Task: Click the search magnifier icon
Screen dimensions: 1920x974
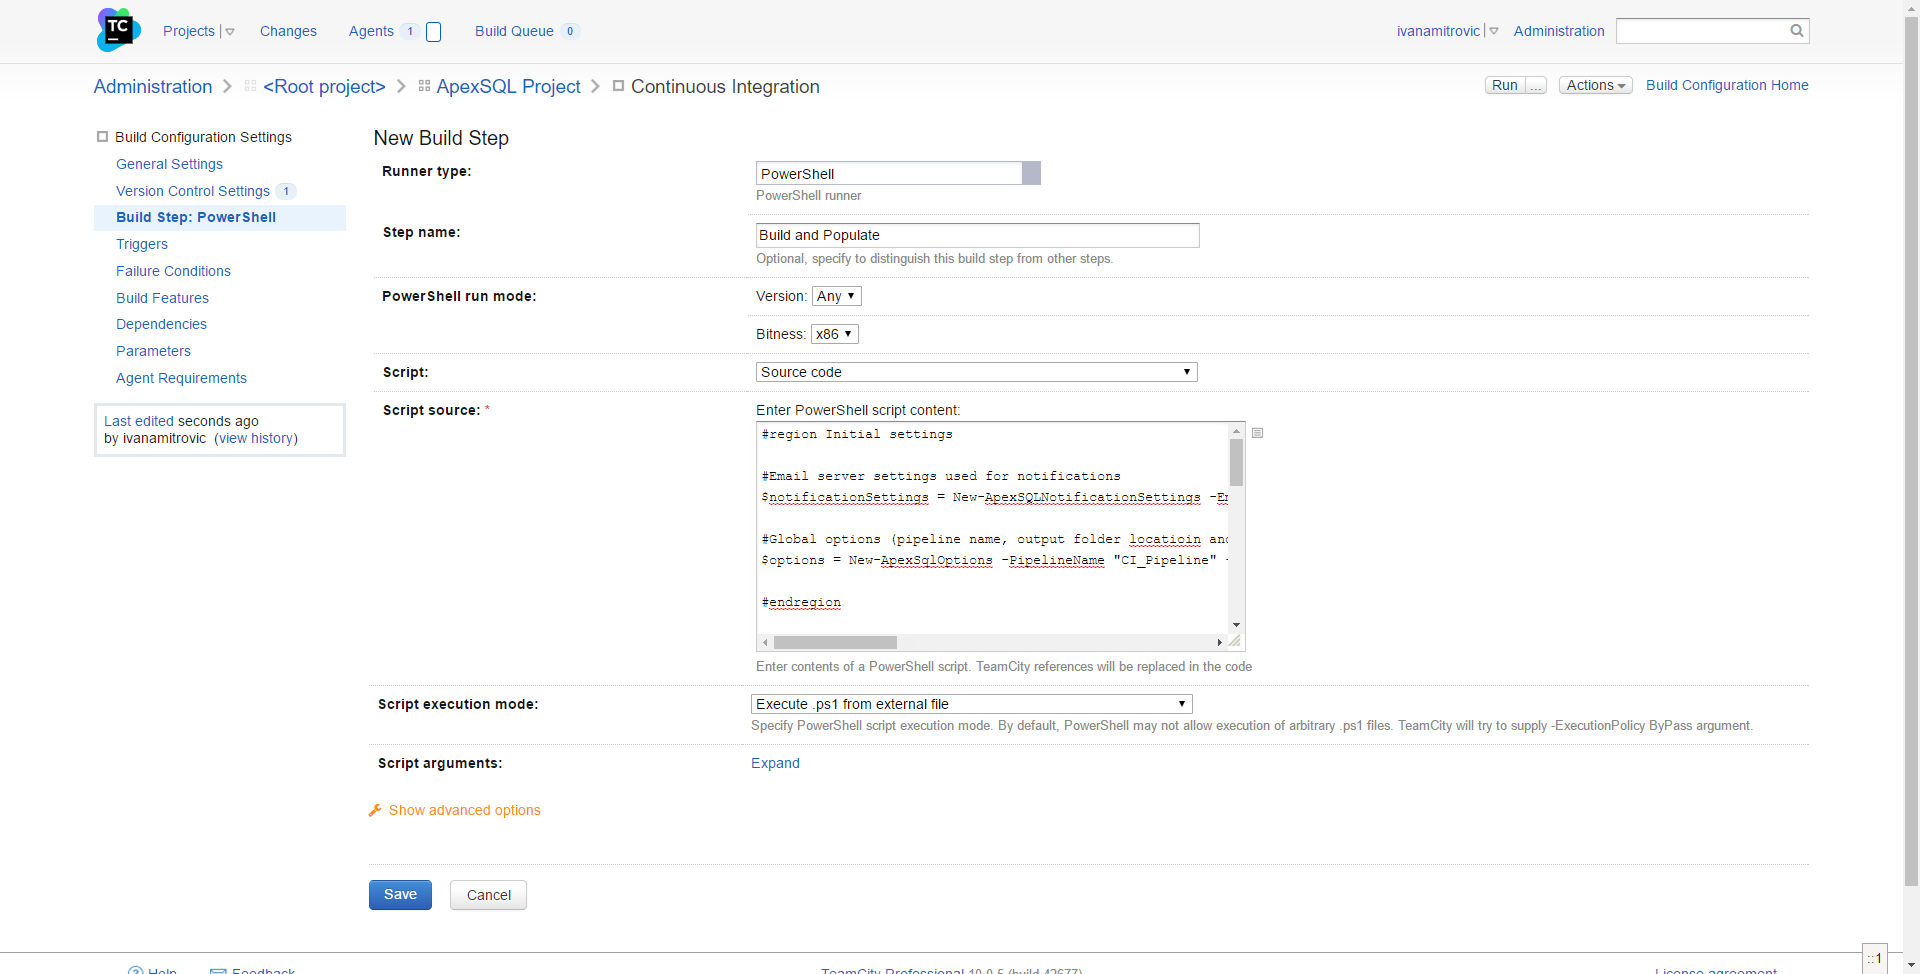Action: click(x=1796, y=31)
